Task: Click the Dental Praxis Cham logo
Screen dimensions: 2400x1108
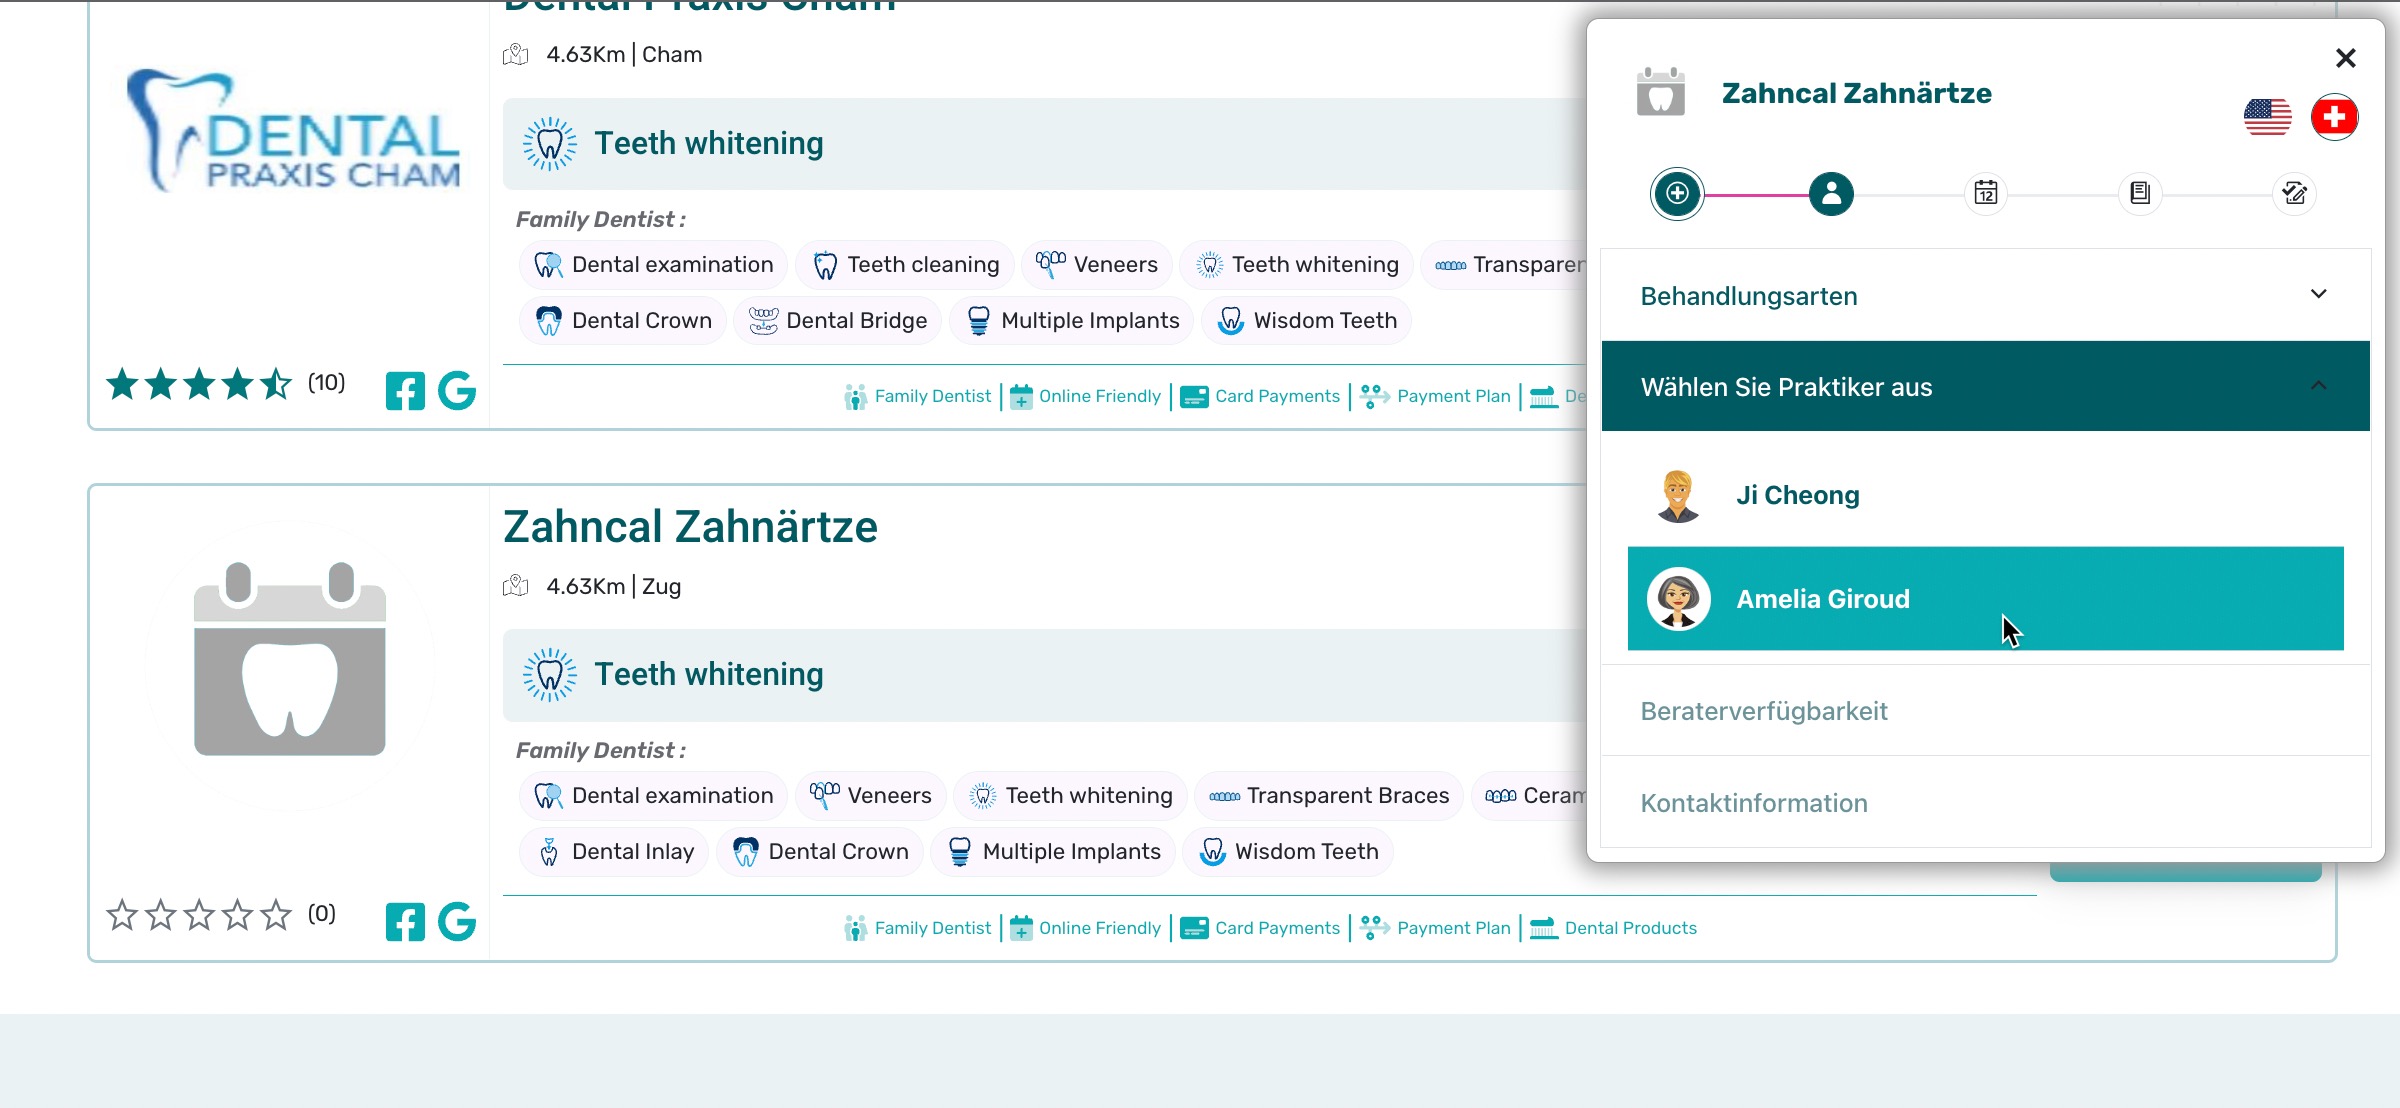Action: coord(293,132)
